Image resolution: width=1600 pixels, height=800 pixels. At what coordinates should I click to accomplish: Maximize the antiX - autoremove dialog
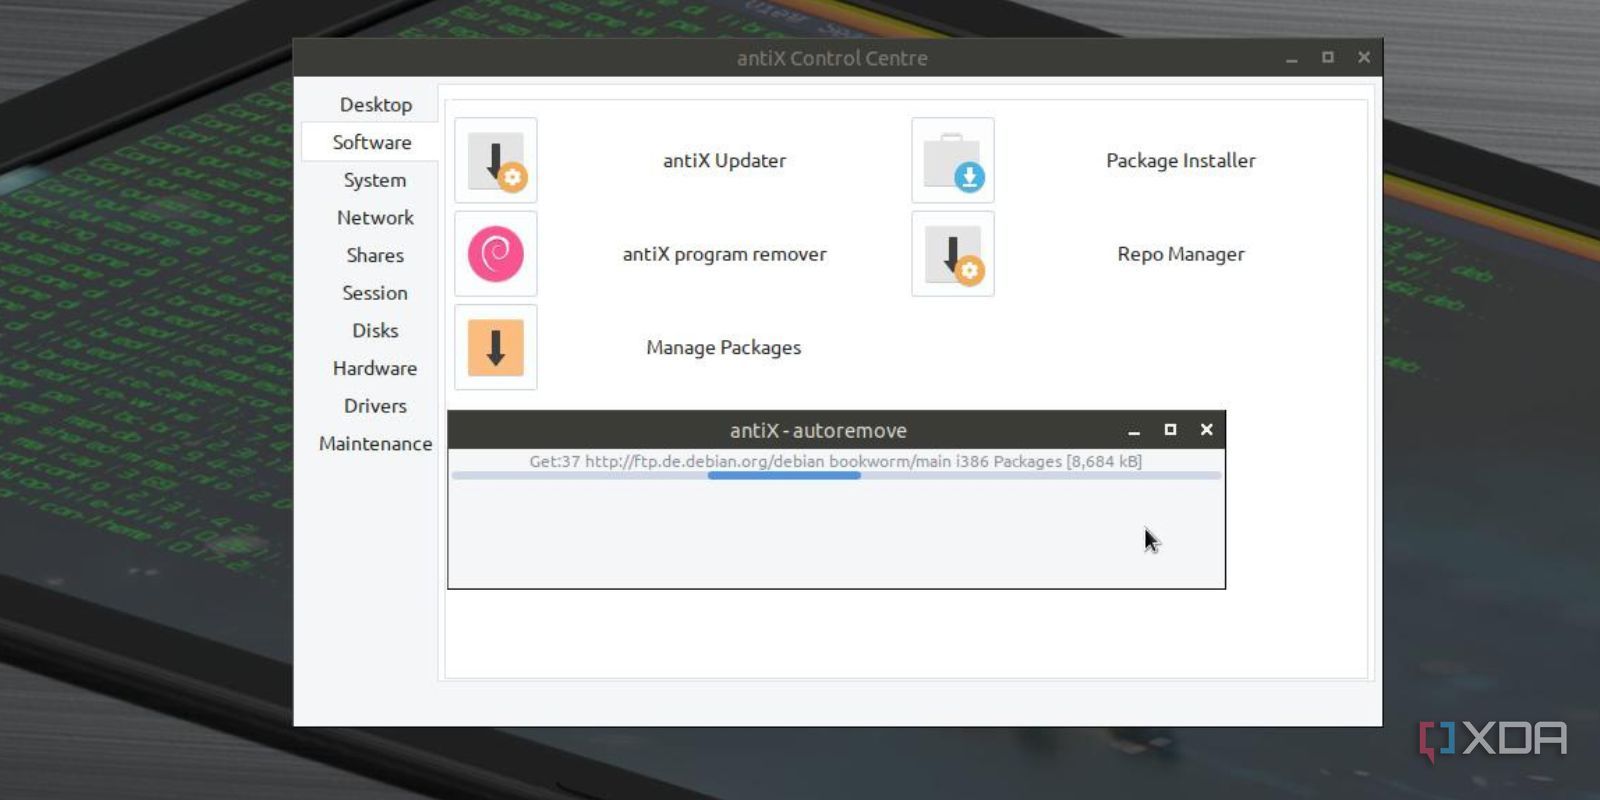coord(1170,430)
